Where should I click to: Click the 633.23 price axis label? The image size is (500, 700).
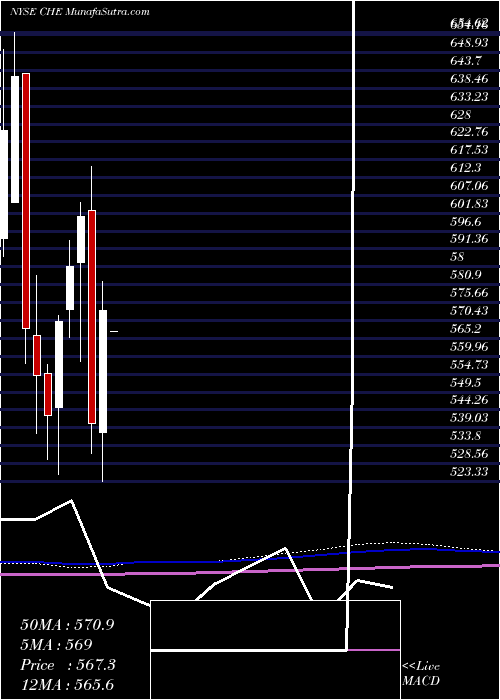(469, 96)
